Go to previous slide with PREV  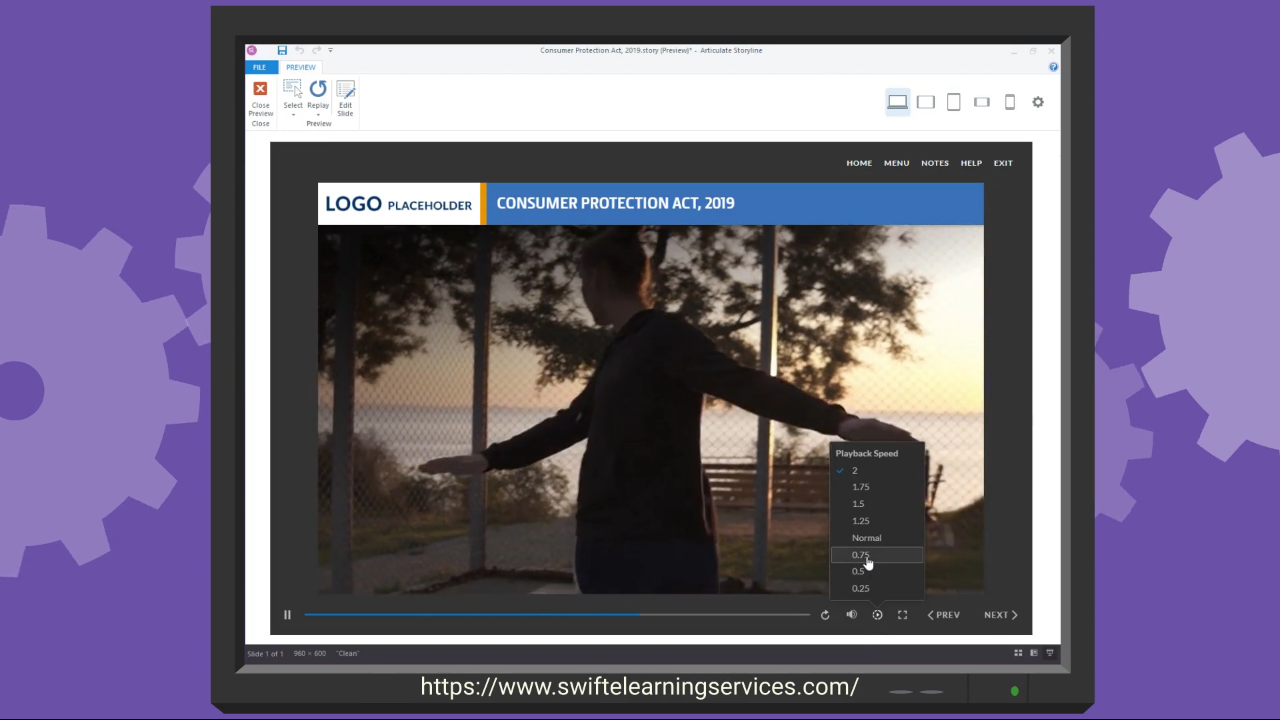coord(943,615)
